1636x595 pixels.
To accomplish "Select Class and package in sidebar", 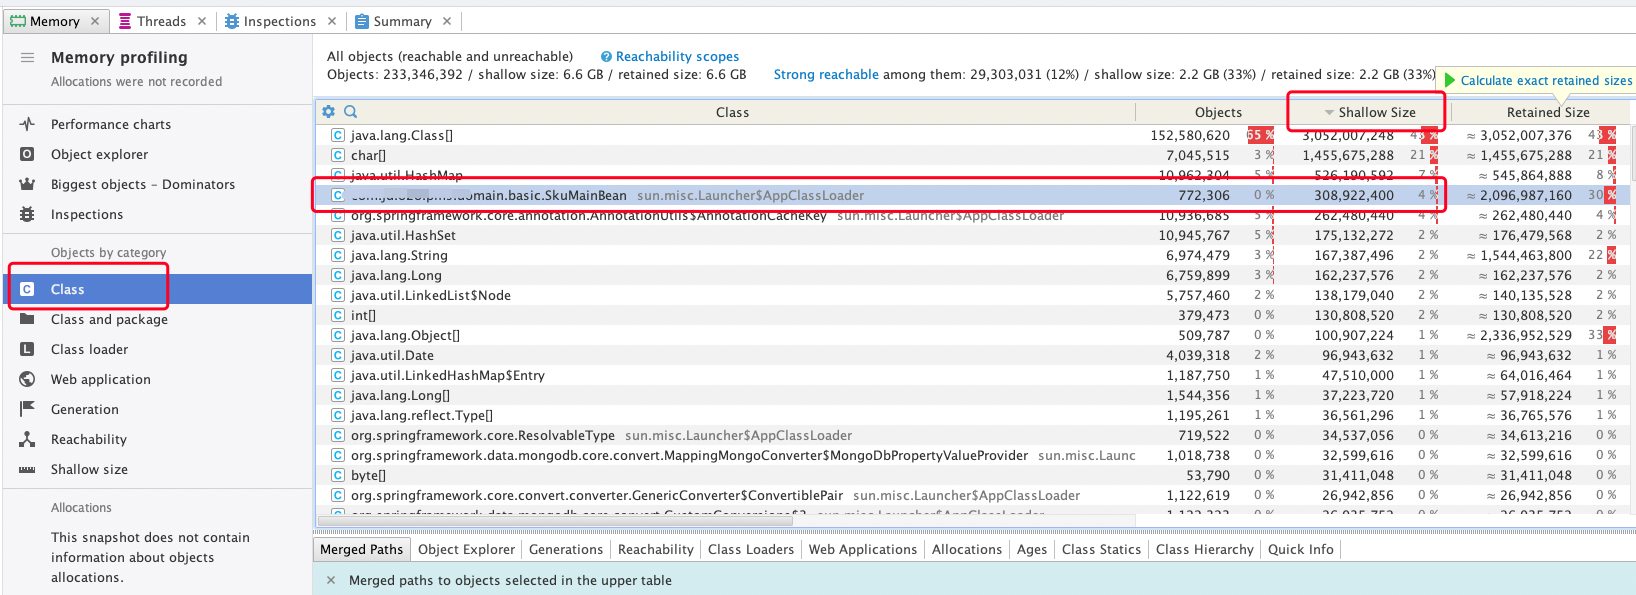I will tap(109, 319).
